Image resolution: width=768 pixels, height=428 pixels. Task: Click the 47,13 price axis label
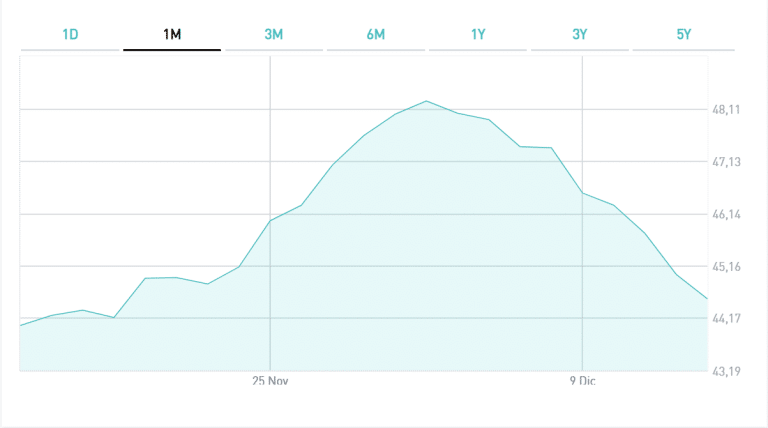coord(726,162)
